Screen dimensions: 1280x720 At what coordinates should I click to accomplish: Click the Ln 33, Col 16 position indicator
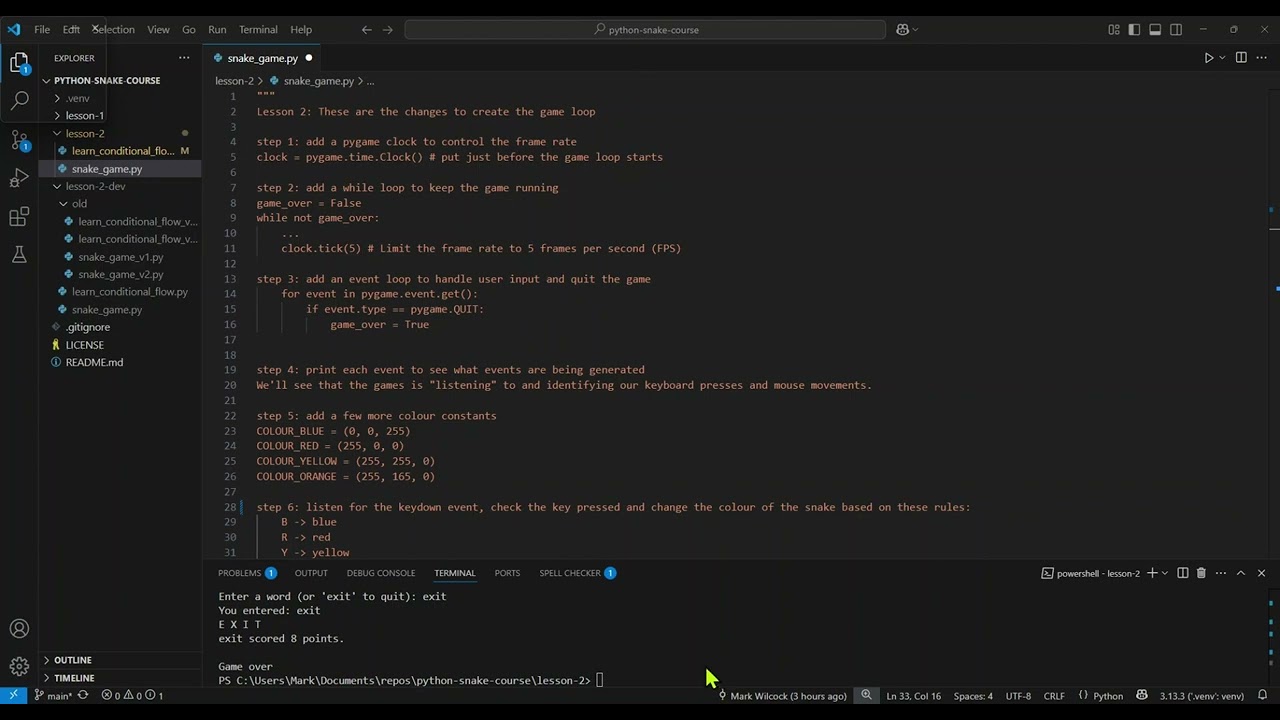coord(913,696)
